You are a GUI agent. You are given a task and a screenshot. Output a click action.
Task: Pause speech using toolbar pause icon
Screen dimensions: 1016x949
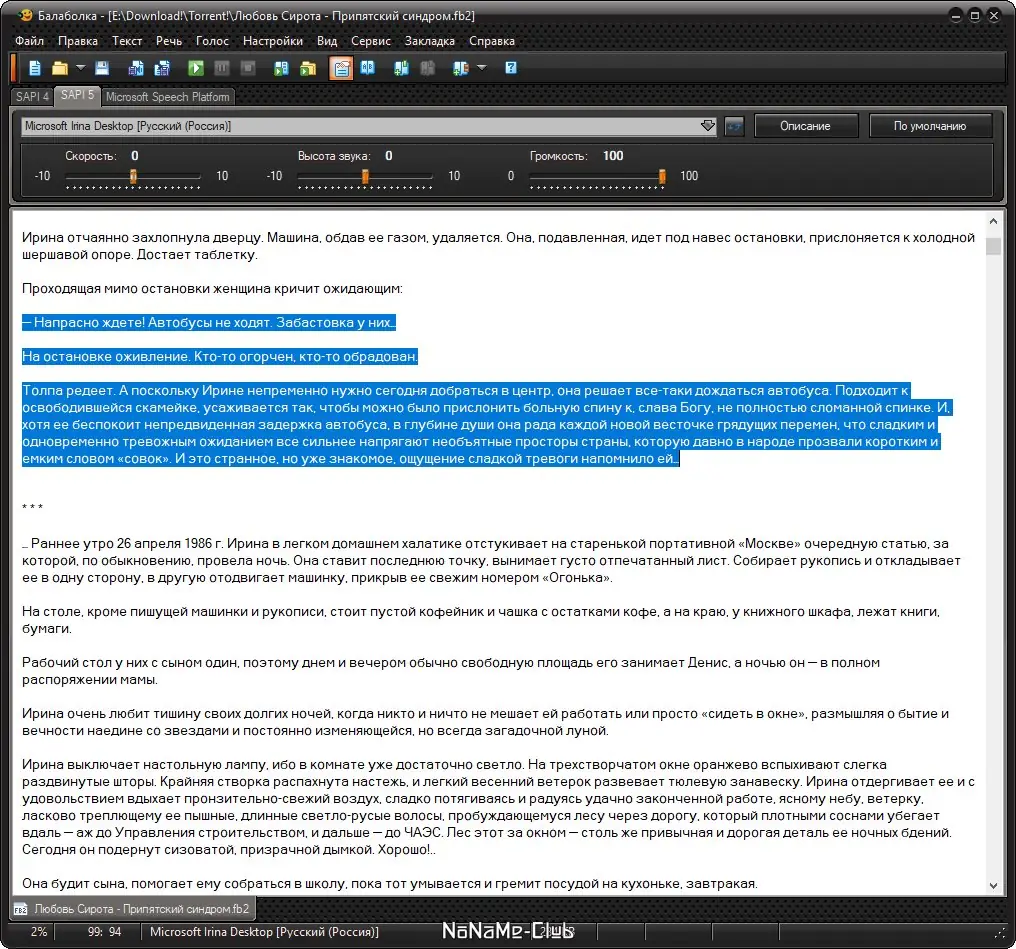pos(222,68)
